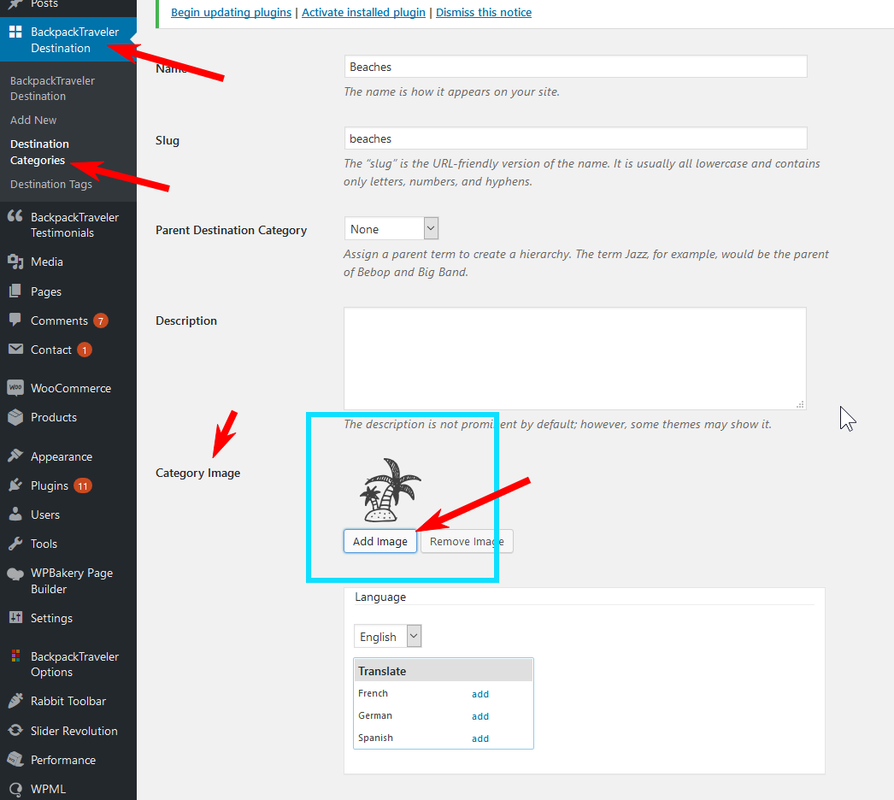Click the Category Image label

198,473
